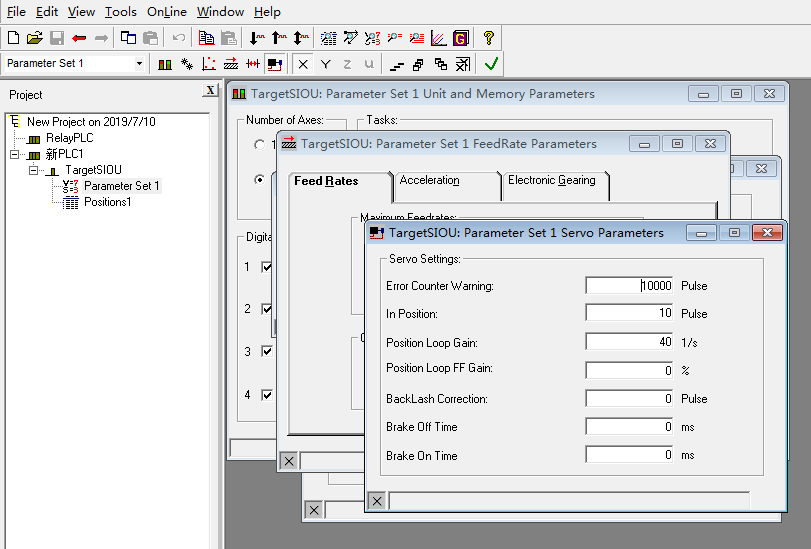Viewport: 811px width, 549px height.
Task: Collapse the 新PLC1 tree node
Action: [15, 154]
